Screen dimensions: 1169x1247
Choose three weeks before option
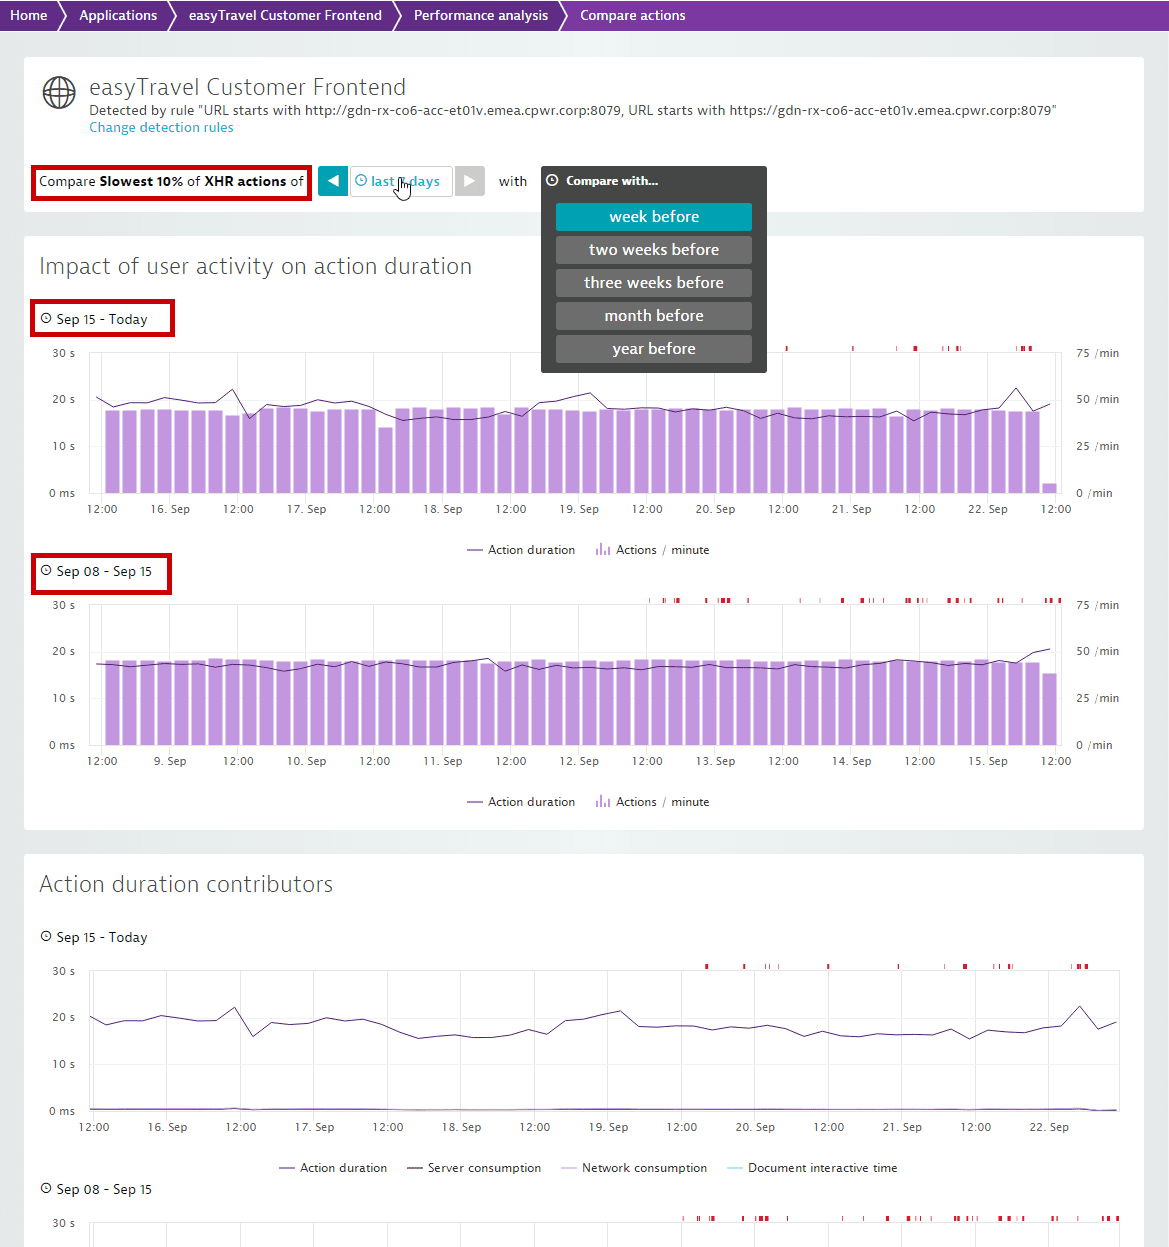[x=654, y=283]
